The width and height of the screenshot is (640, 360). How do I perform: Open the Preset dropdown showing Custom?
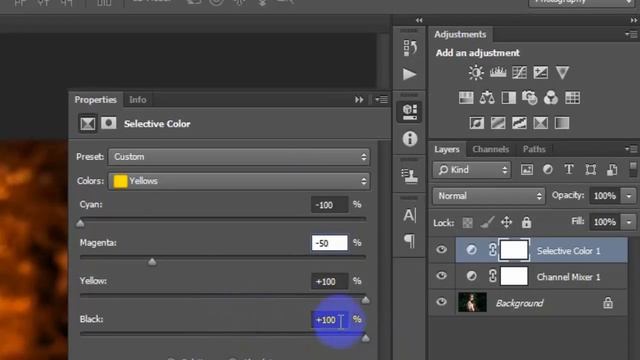pos(239,157)
